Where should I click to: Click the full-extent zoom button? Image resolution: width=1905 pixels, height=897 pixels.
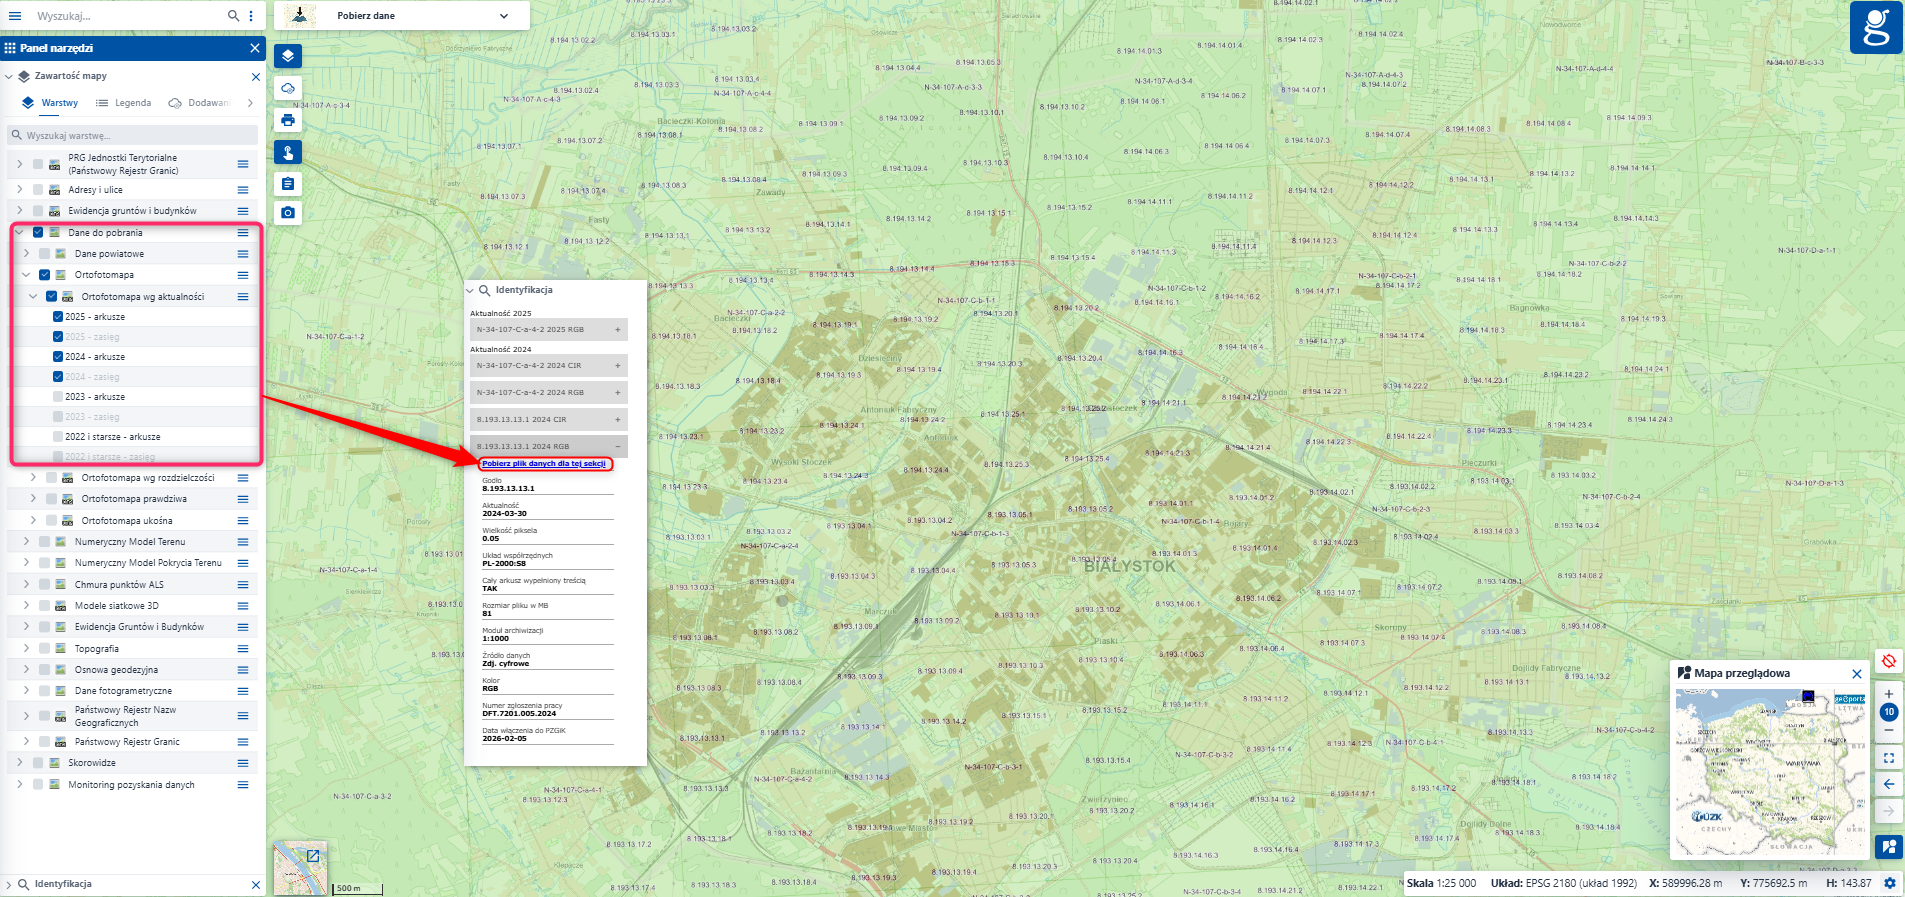[x=1888, y=758]
